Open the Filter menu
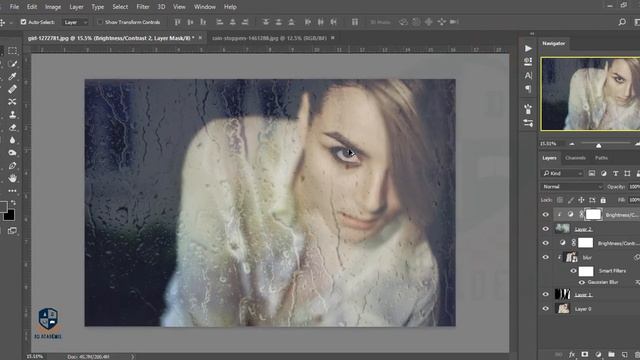 coord(143,7)
